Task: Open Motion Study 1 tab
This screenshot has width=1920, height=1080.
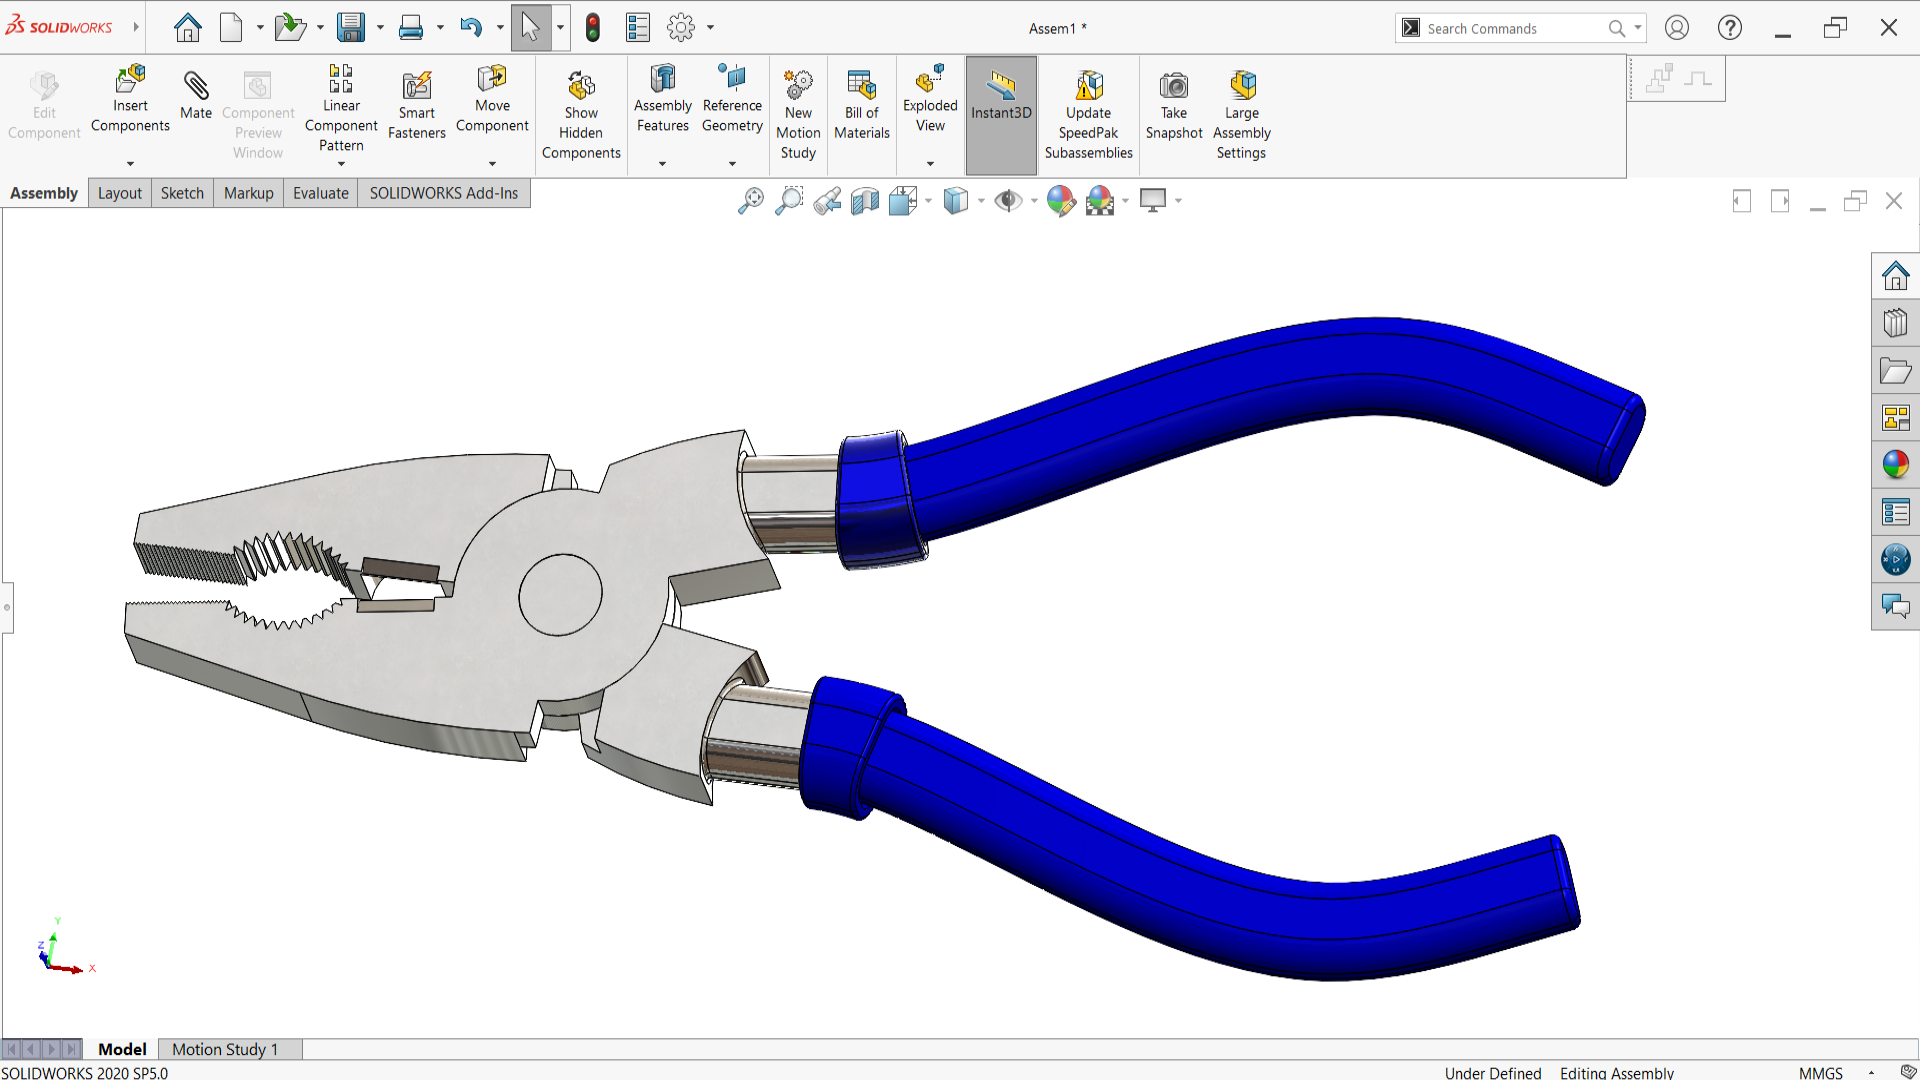Action: 224,1049
